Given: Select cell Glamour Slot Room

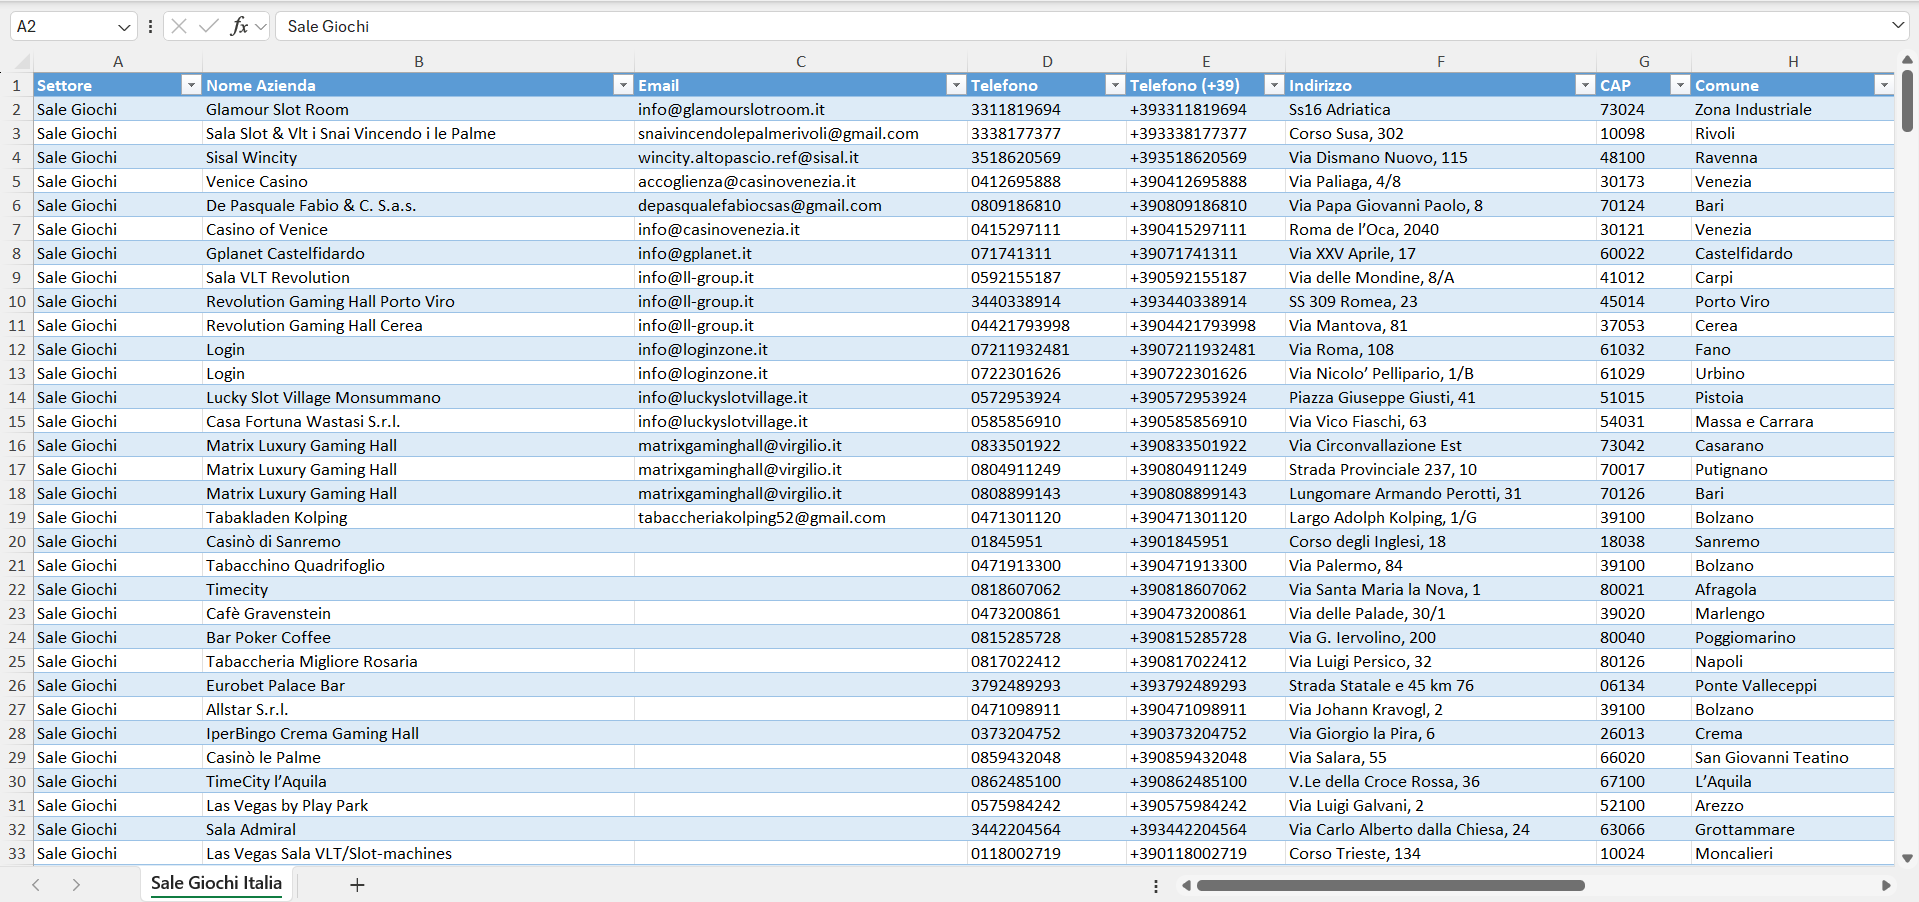Looking at the screenshot, I should (418, 109).
